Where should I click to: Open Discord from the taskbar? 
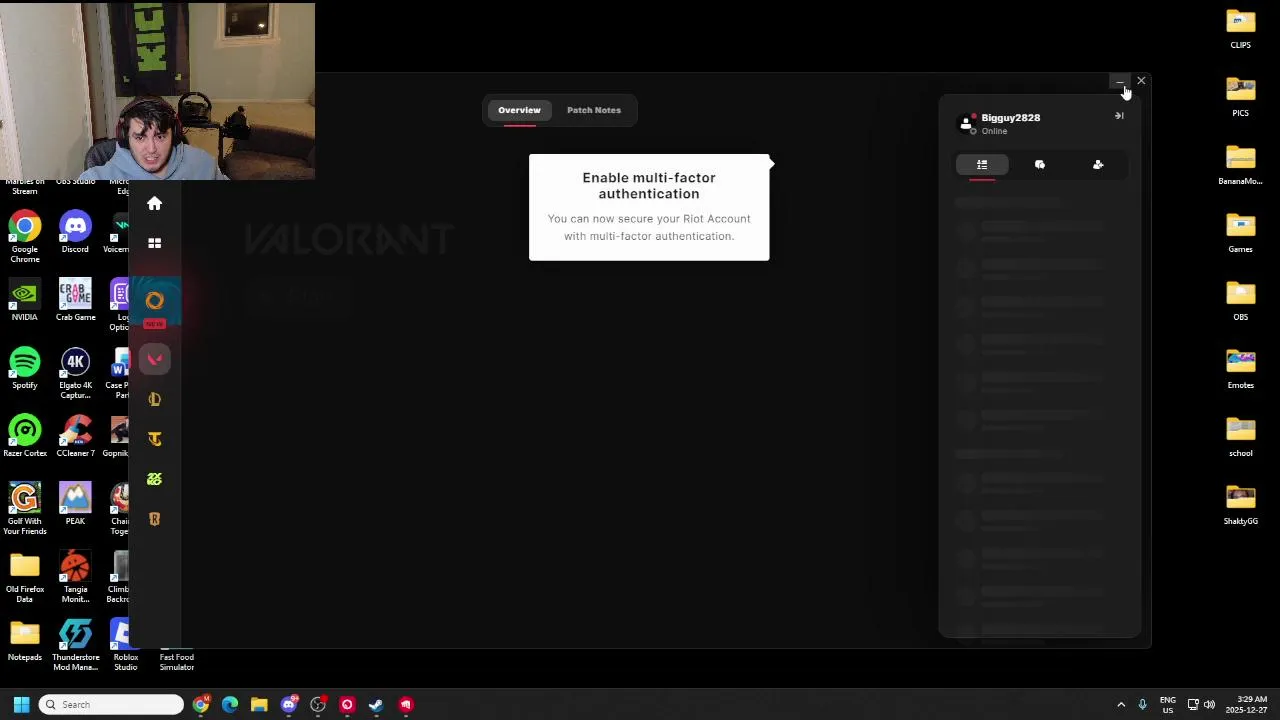tap(289, 704)
